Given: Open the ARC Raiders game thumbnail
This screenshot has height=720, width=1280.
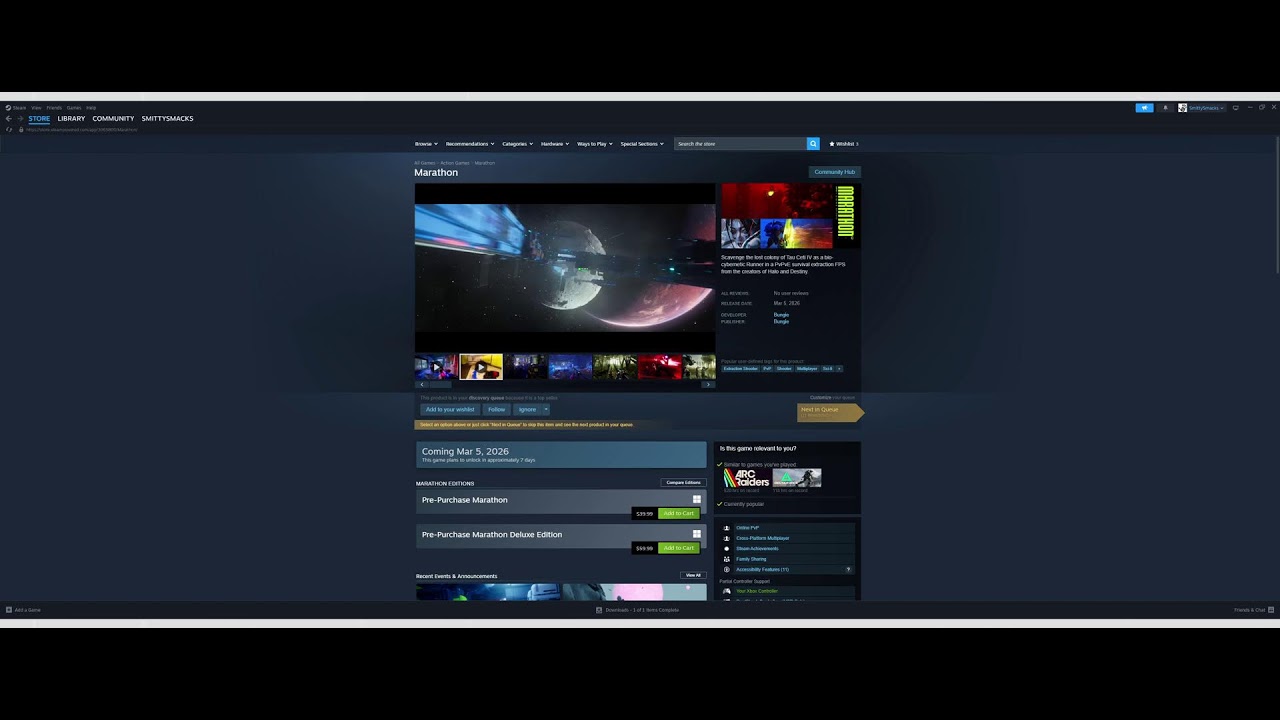Looking at the screenshot, I should pyautogui.click(x=746, y=478).
